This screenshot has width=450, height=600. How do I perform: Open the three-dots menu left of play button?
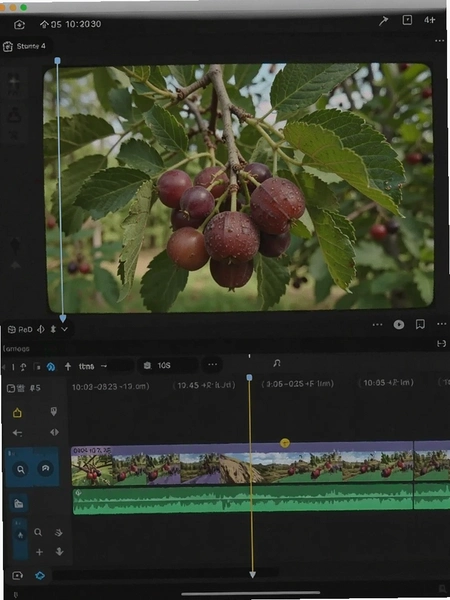pyautogui.click(x=377, y=325)
